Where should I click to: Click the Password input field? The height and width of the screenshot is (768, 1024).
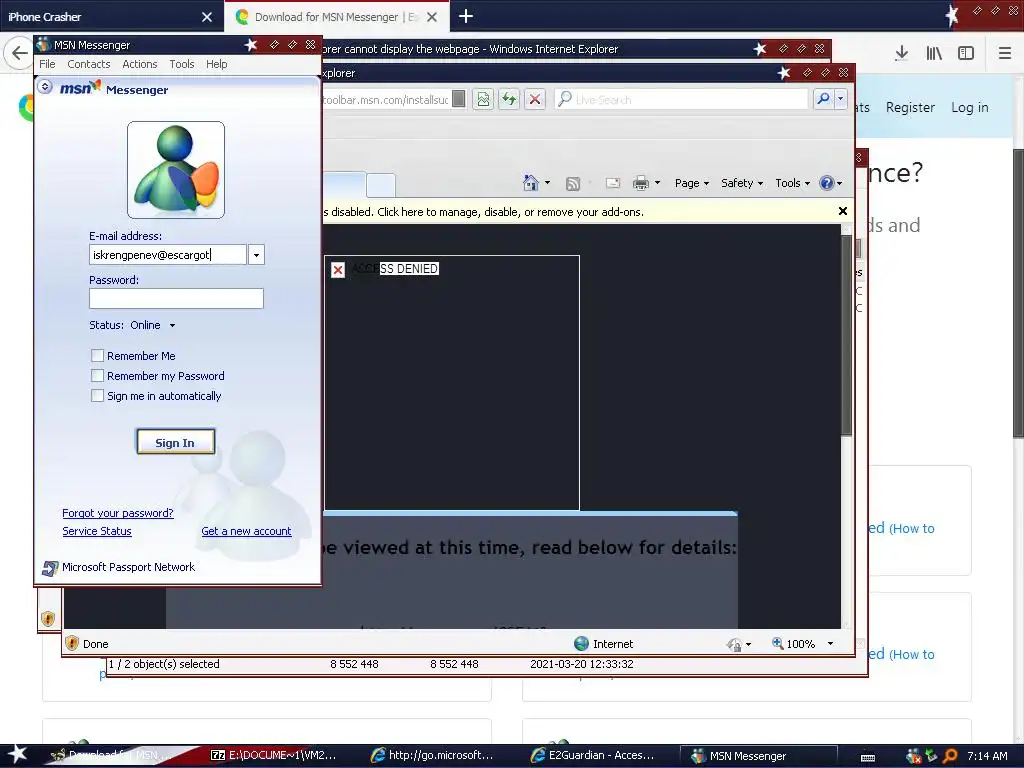pyautogui.click(x=176, y=298)
